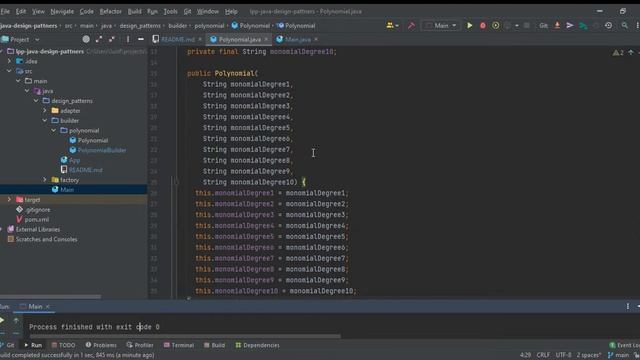Image resolution: width=640 pixels, height=360 pixels.
Task: Expand the adapter package
Action: pyautogui.click(x=45, y=111)
